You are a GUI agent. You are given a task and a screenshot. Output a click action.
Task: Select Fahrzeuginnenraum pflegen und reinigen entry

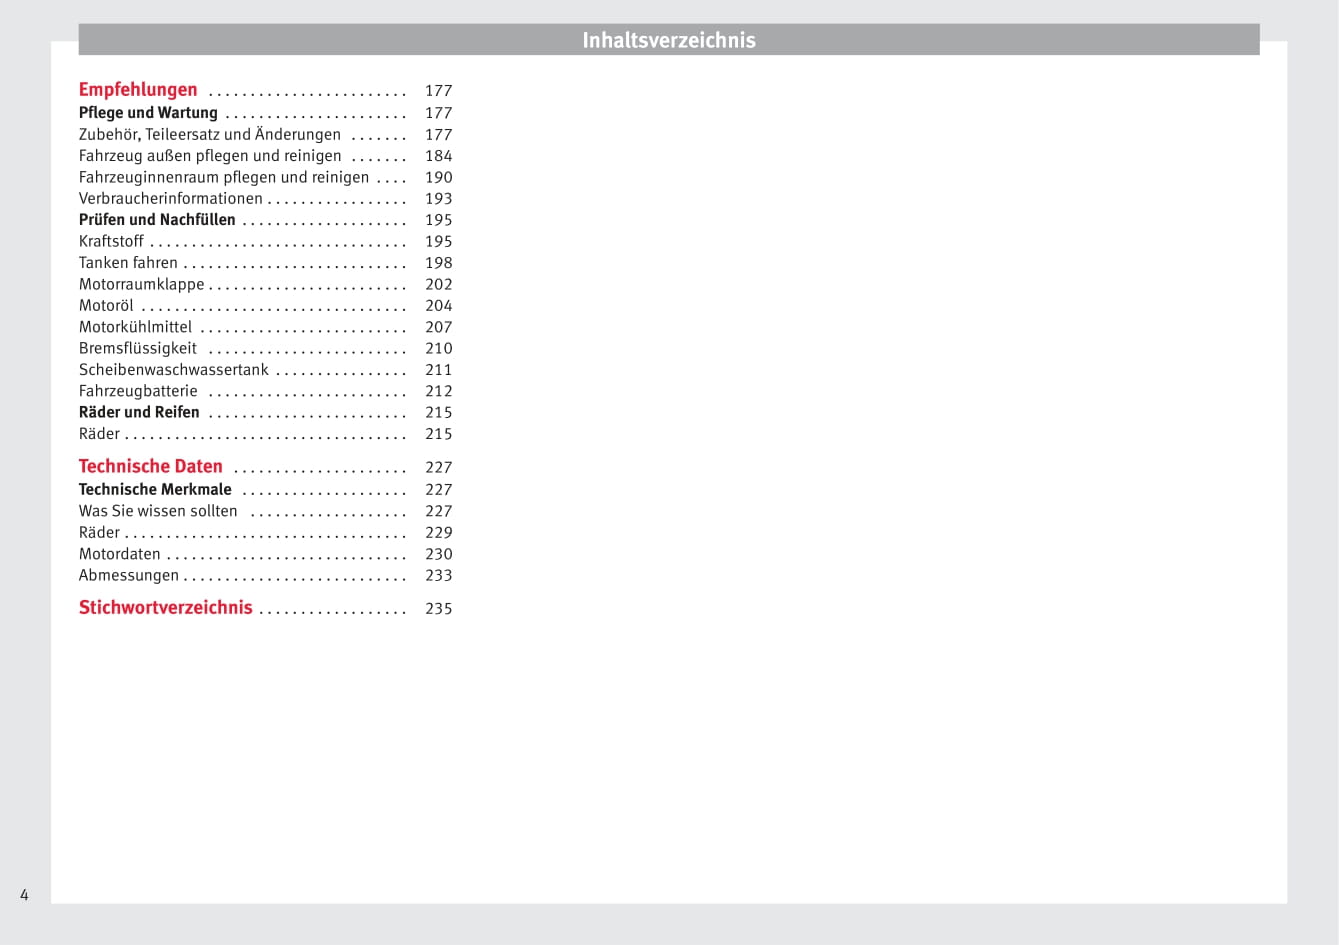224,177
